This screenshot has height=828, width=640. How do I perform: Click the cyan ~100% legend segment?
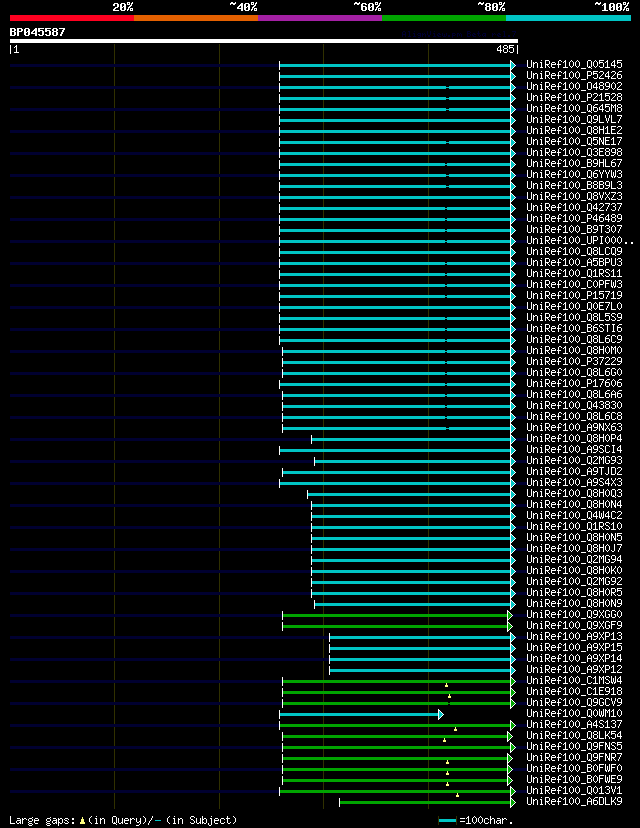point(569,18)
